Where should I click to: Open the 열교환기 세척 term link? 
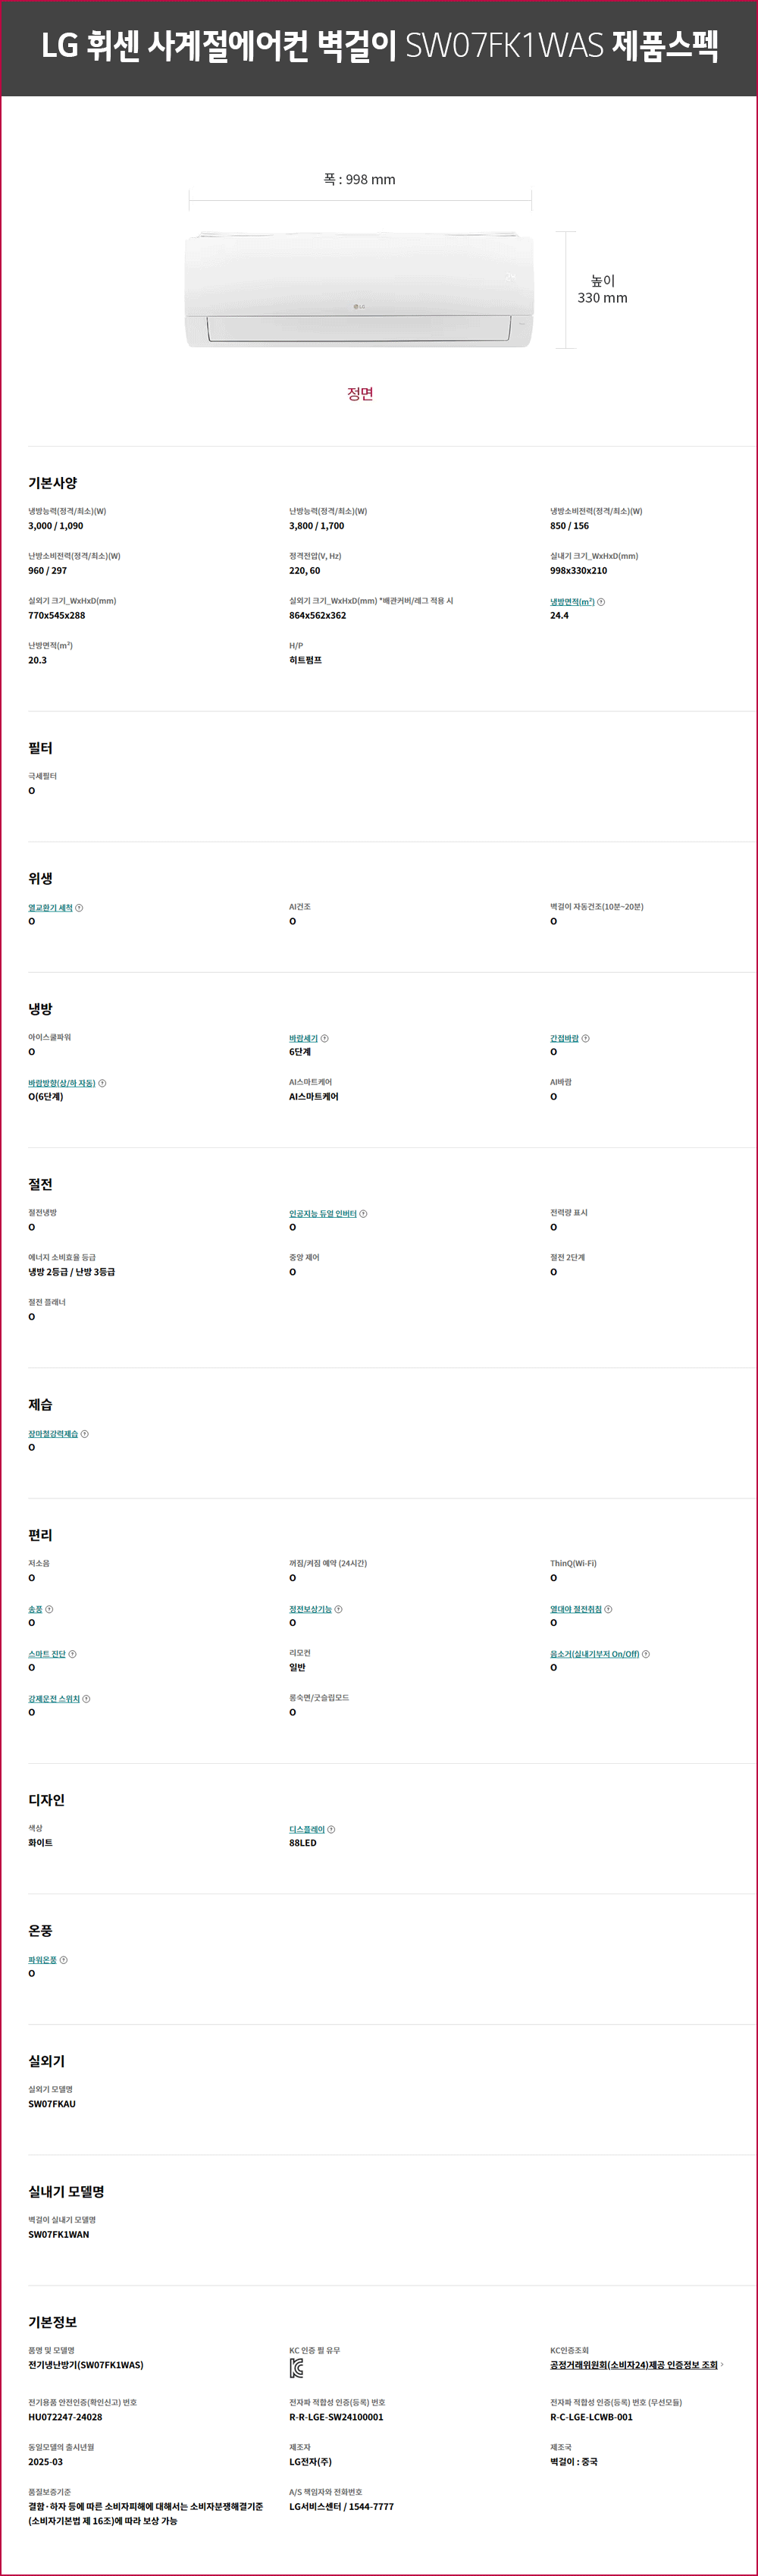[50, 908]
